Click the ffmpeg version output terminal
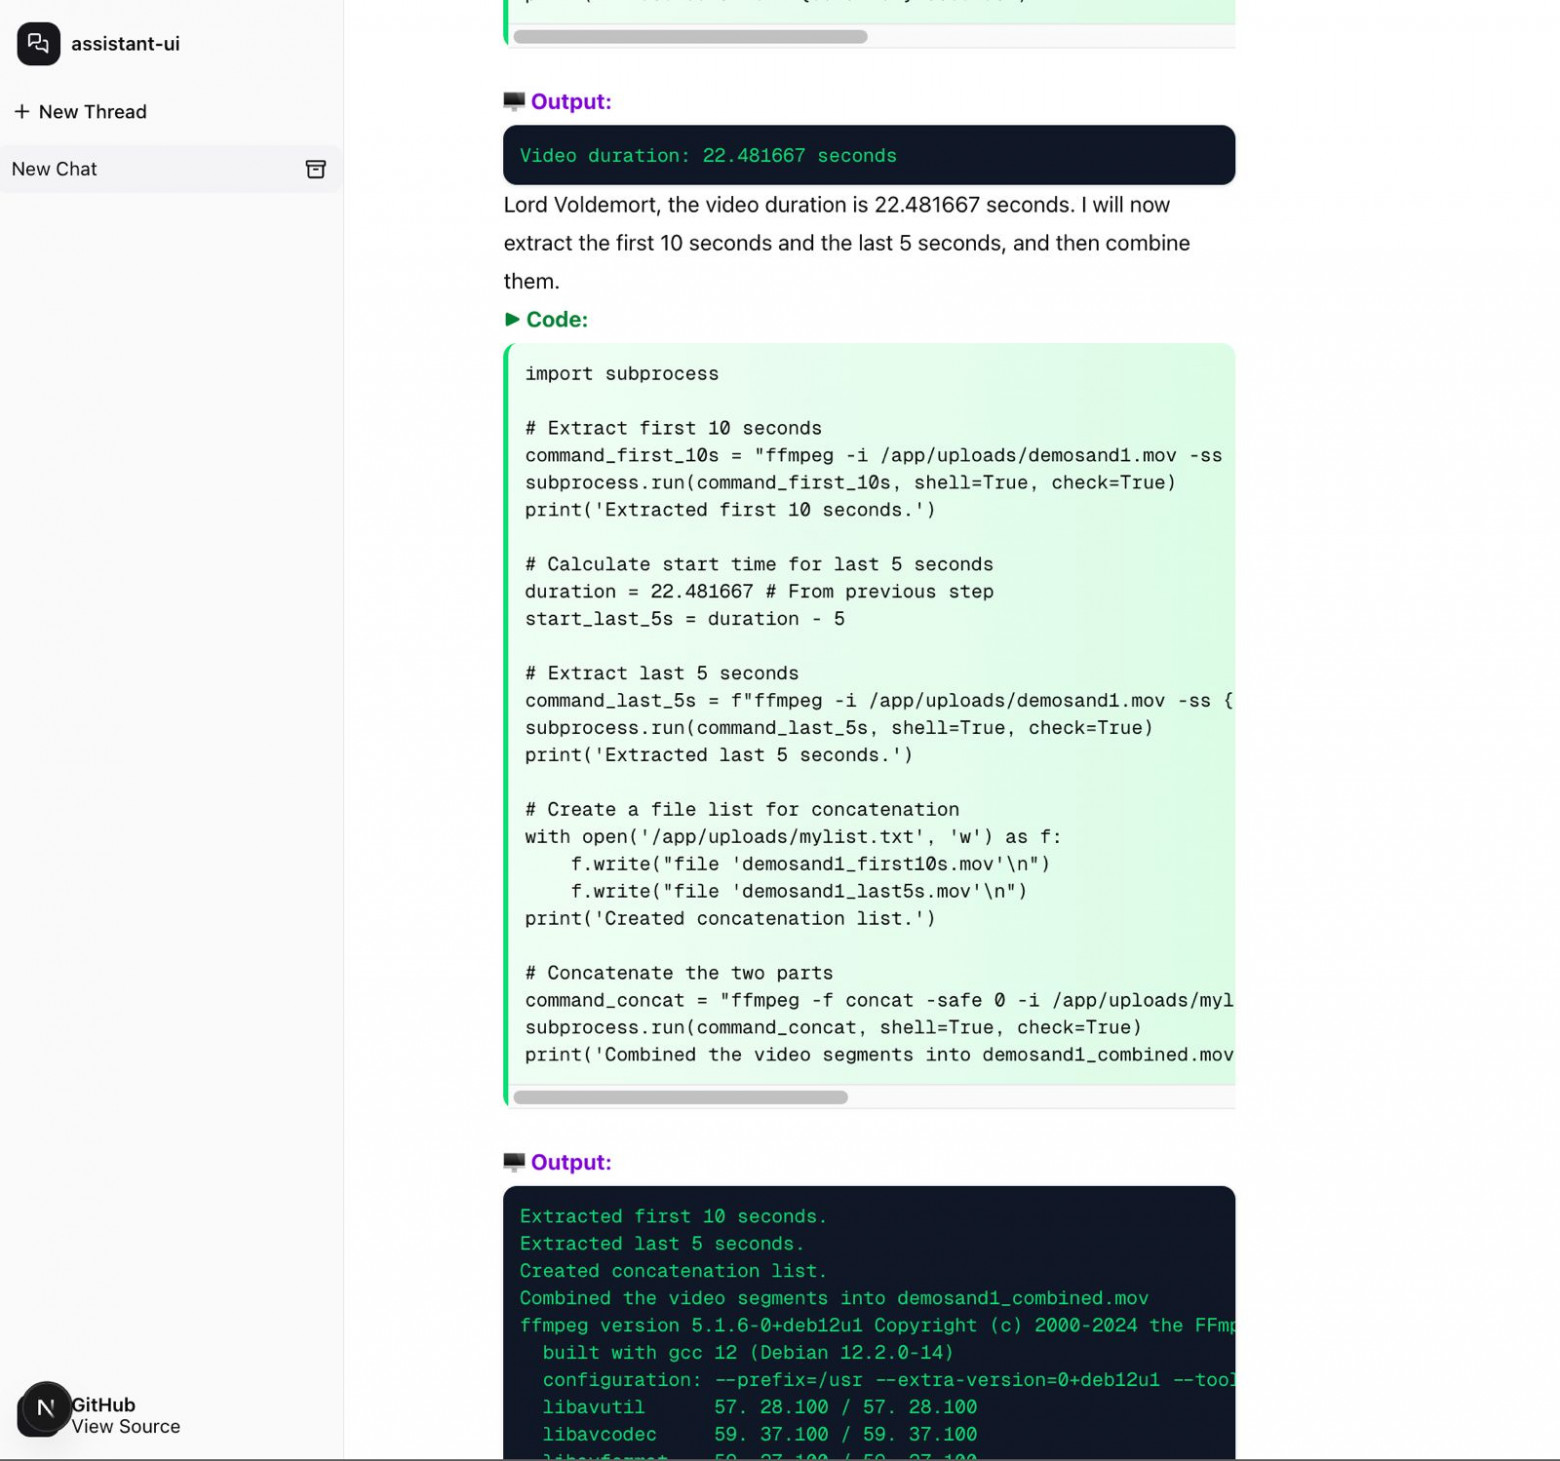Image resolution: width=1560 pixels, height=1461 pixels. (x=868, y=1330)
